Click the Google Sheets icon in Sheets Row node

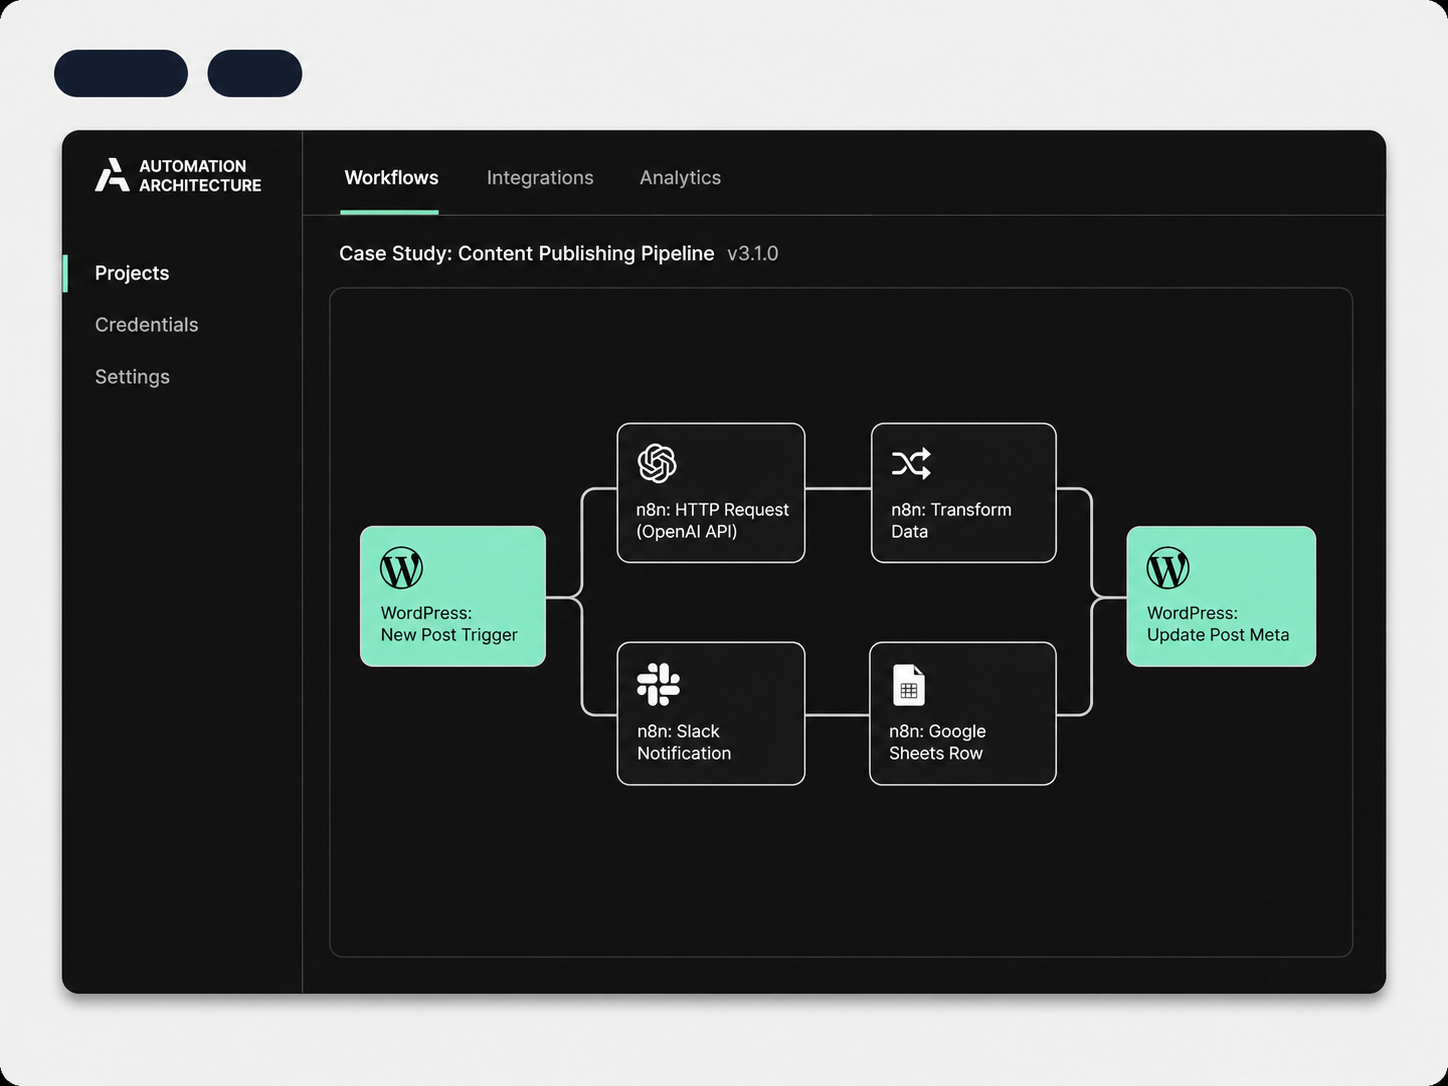[x=909, y=686]
